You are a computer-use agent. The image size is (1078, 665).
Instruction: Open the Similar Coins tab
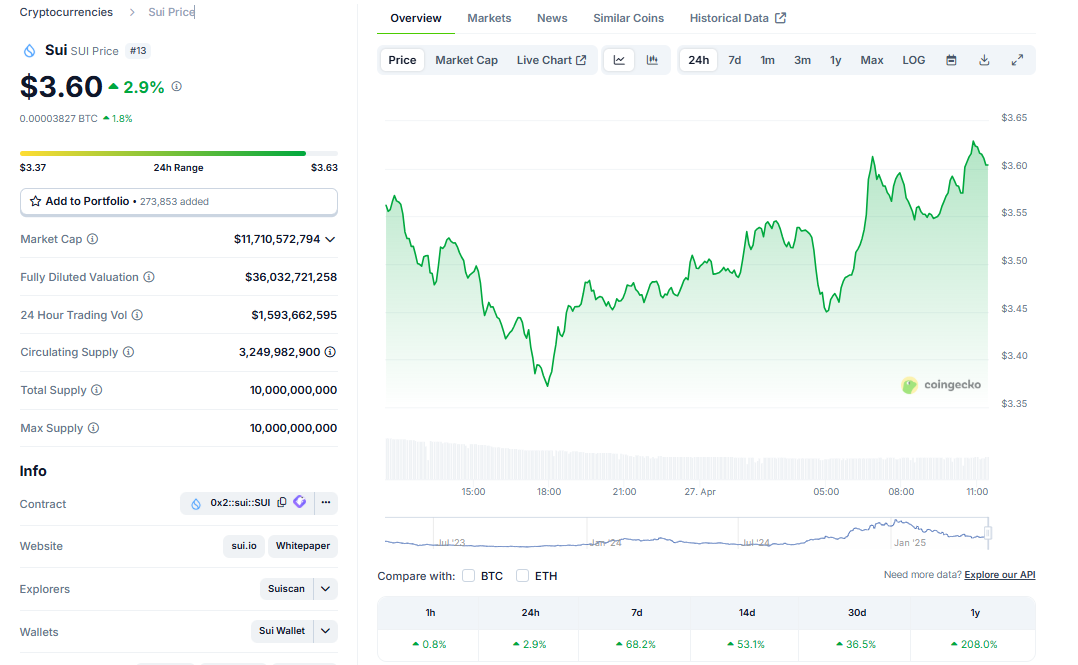[628, 18]
